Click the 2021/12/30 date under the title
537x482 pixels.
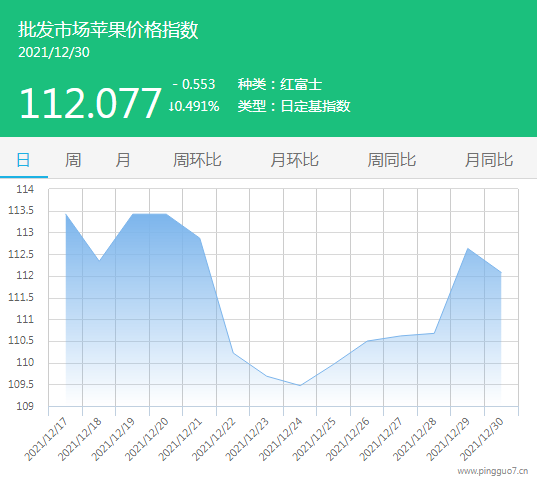(x=54, y=52)
